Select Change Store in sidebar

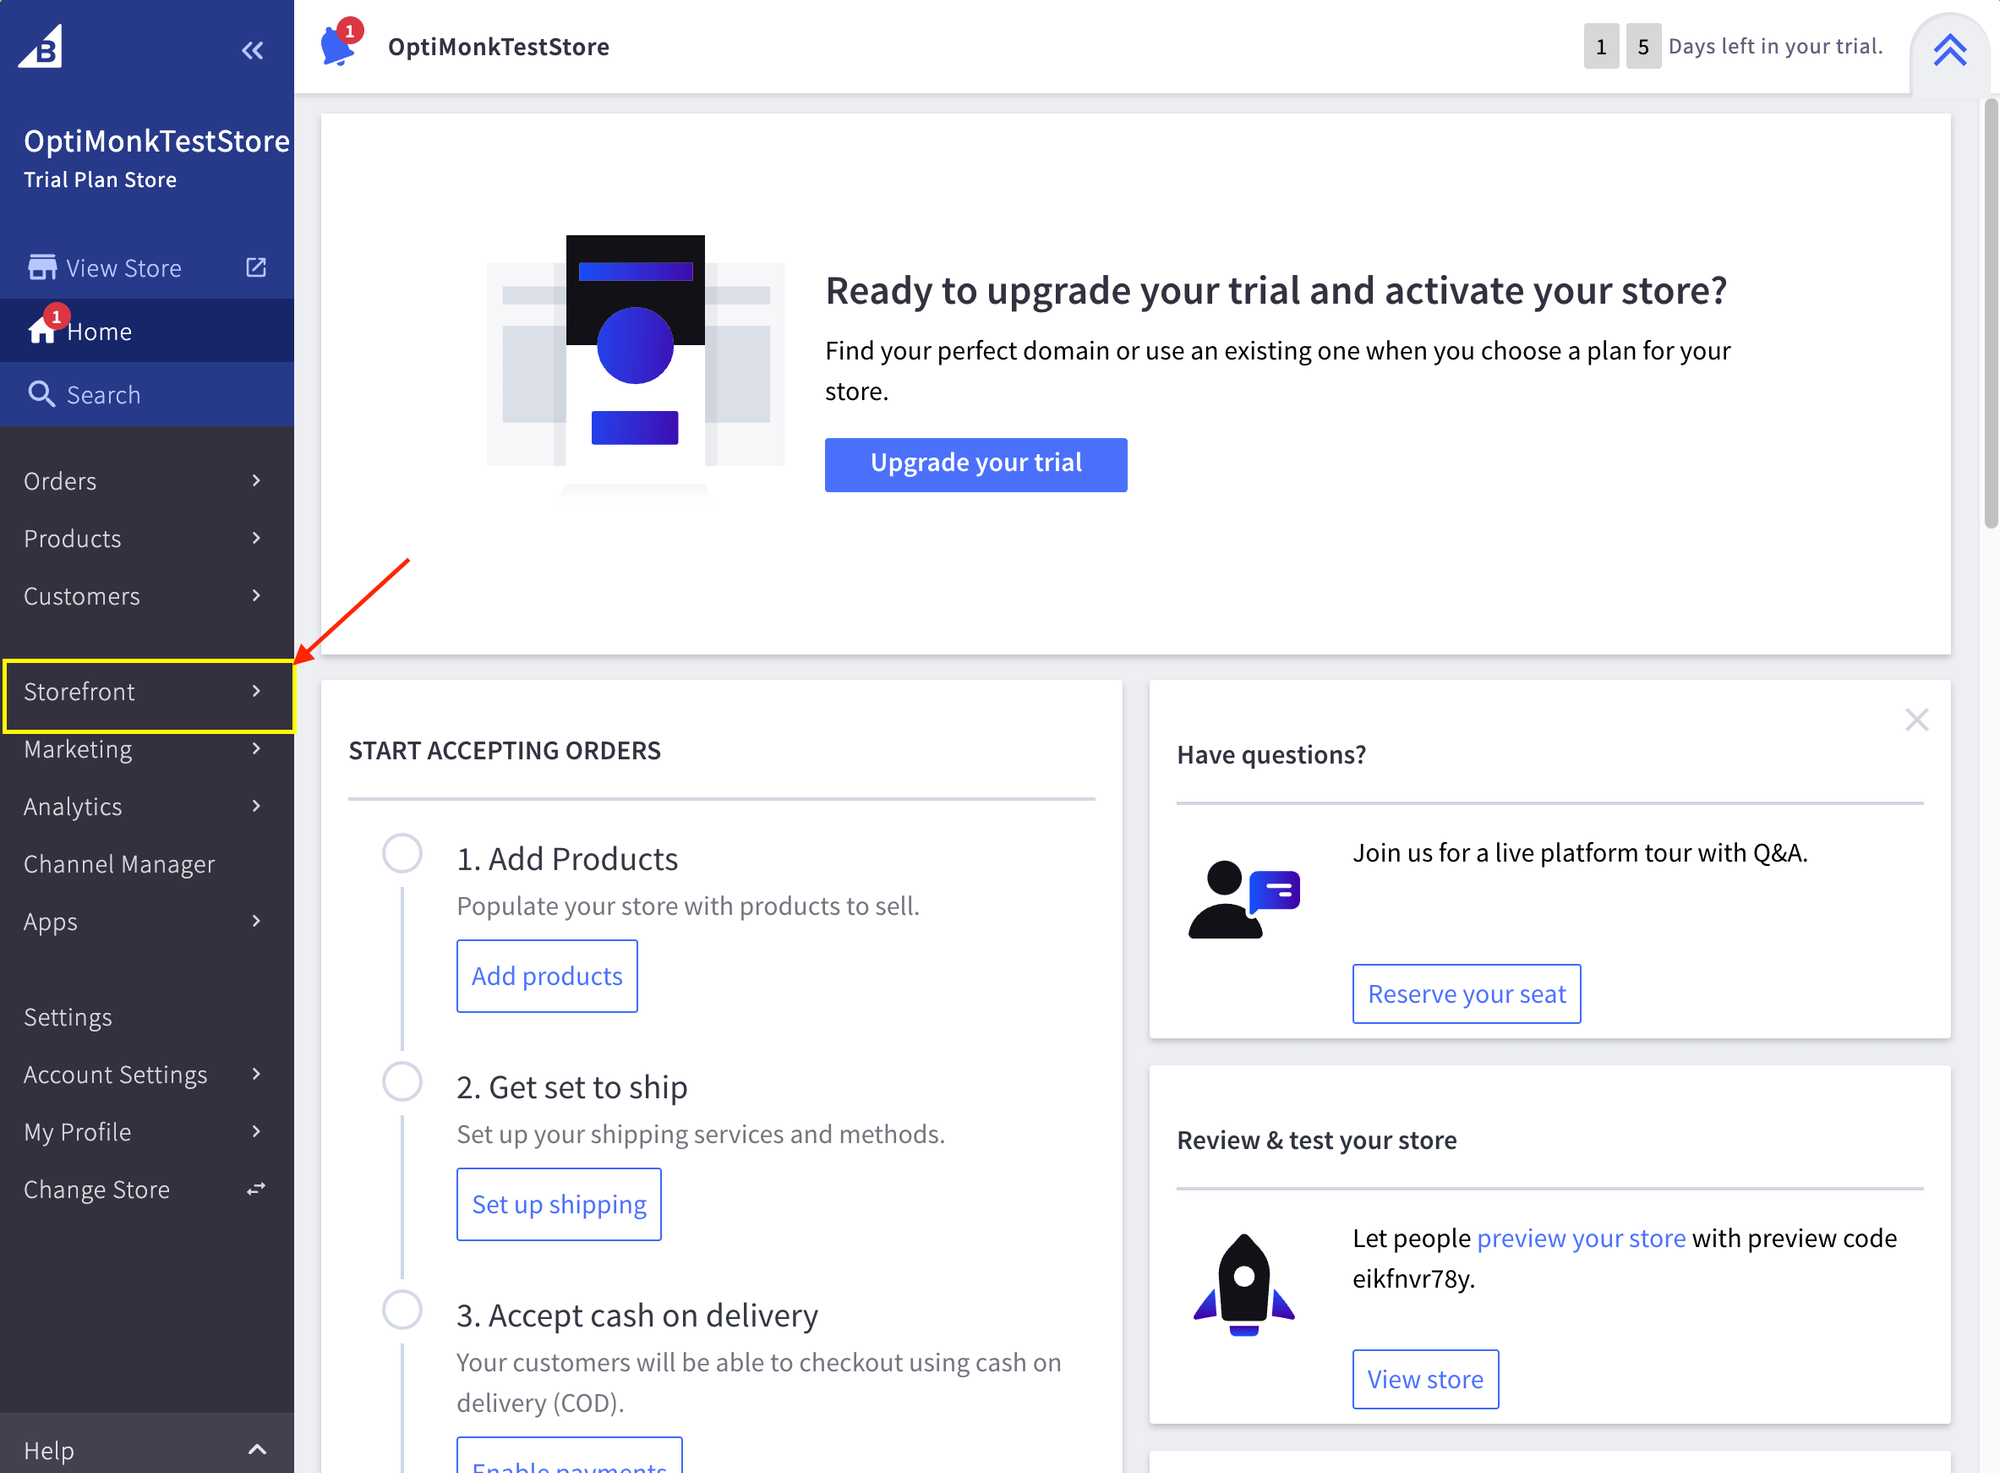147,1189
